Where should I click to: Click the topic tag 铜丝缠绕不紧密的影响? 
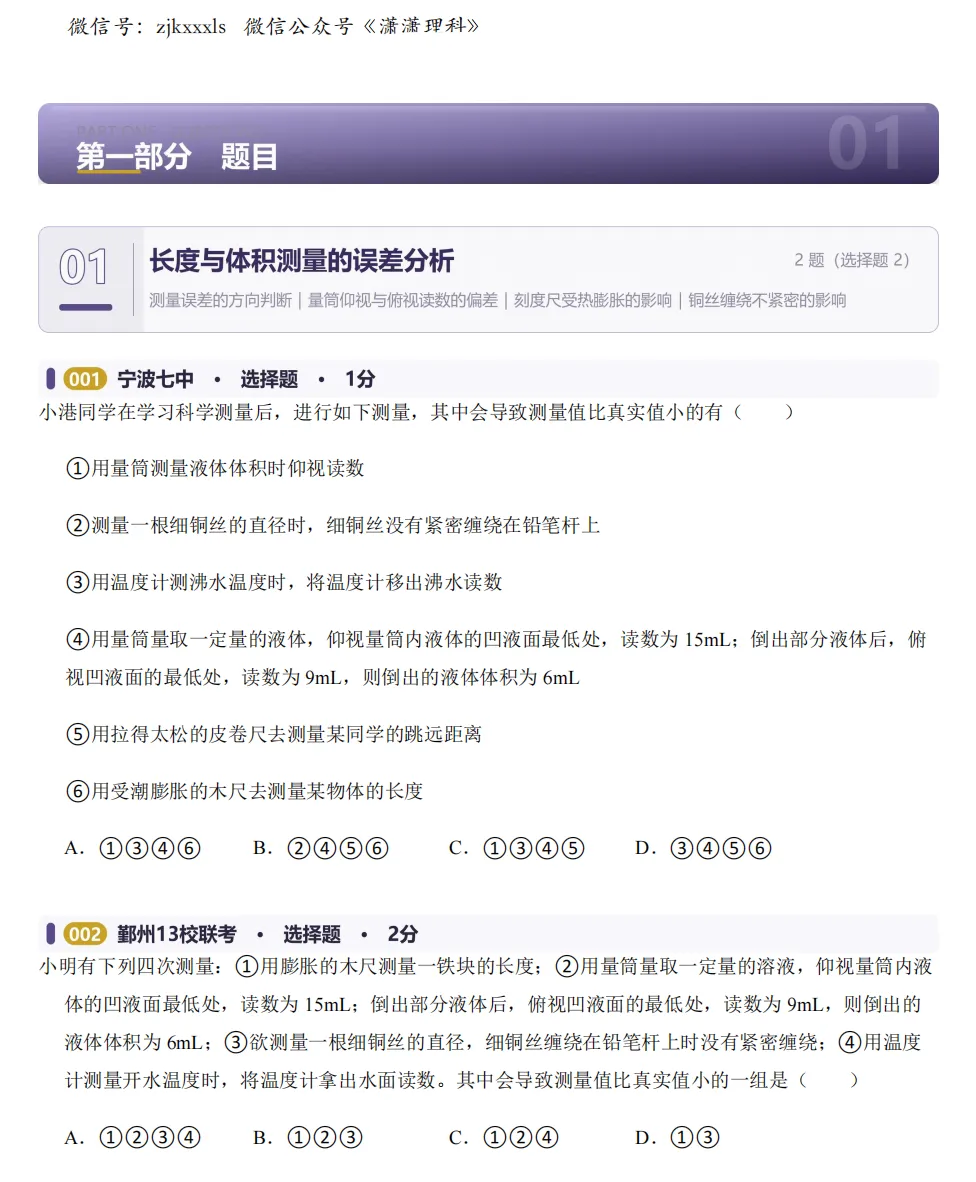coord(767,301)
